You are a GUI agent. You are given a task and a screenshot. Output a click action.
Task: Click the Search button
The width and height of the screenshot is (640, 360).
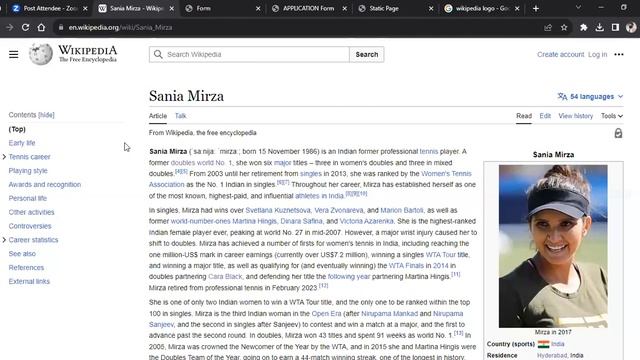point(367,54)
